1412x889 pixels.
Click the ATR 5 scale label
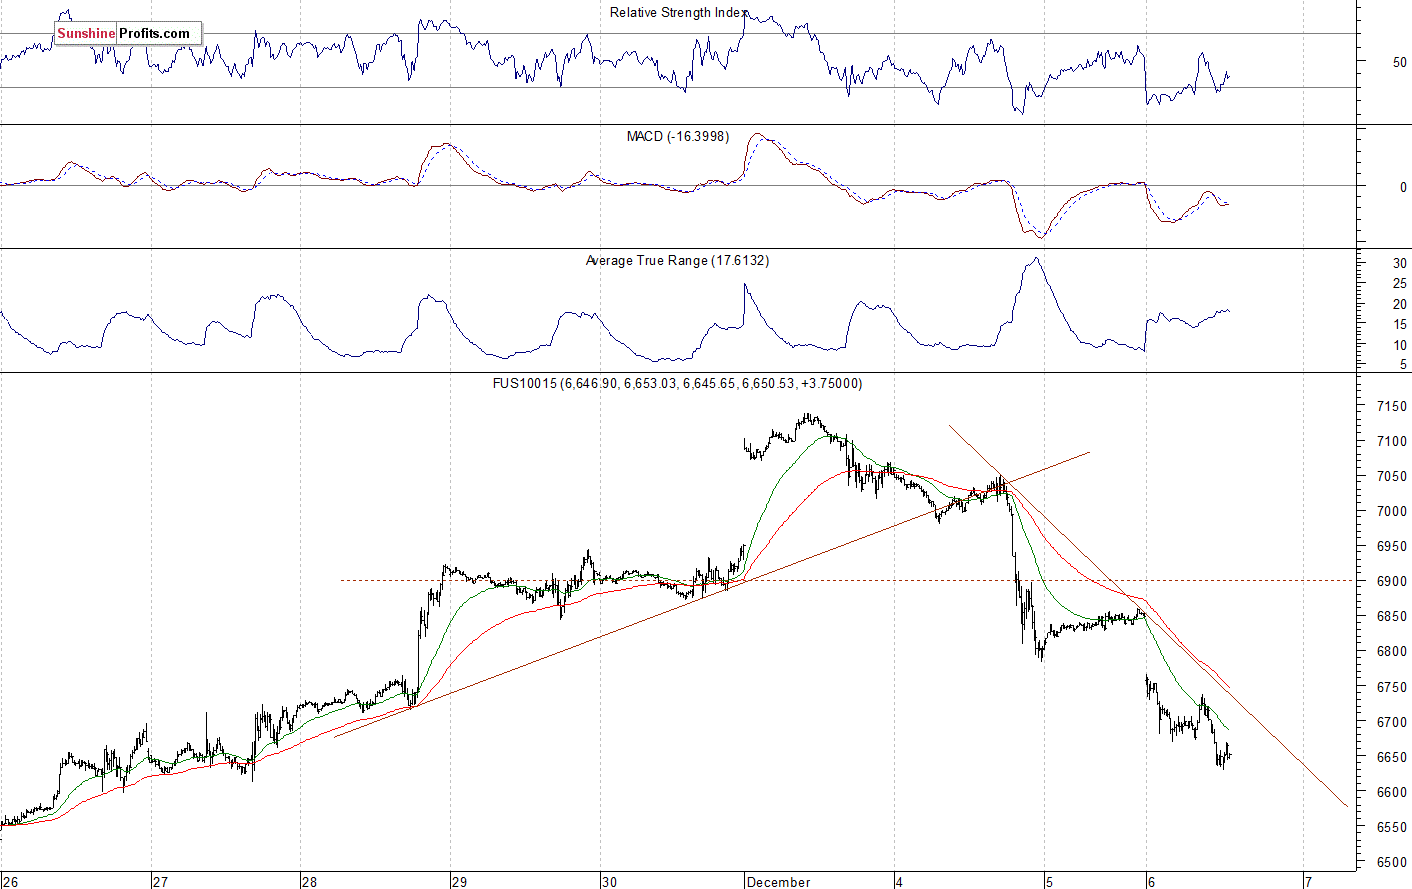click(x=1403, y=365)
